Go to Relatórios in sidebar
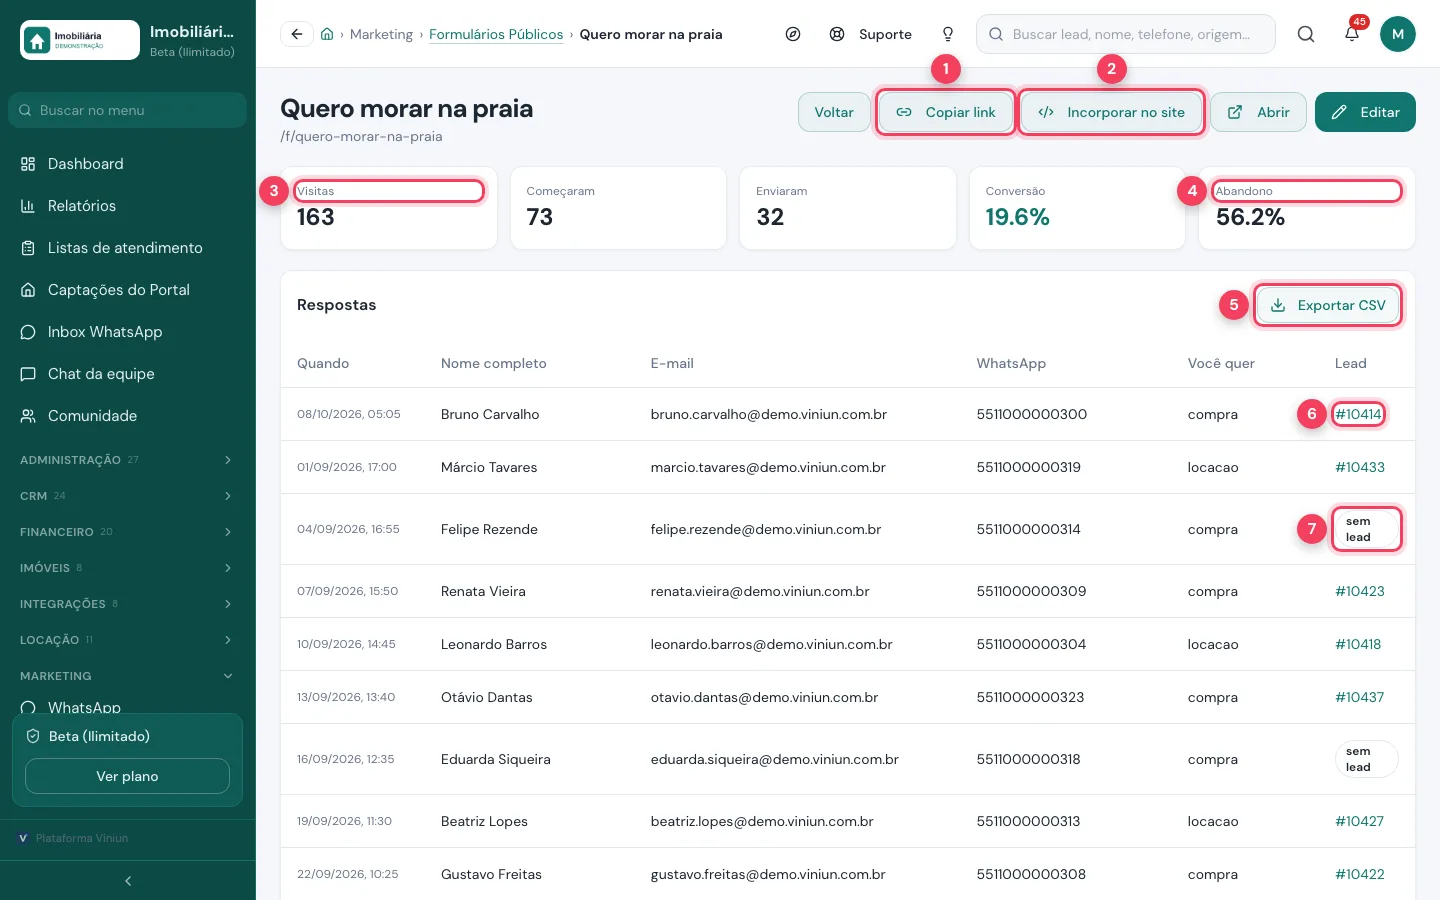1440x900 pixels. tap(128, 206)
